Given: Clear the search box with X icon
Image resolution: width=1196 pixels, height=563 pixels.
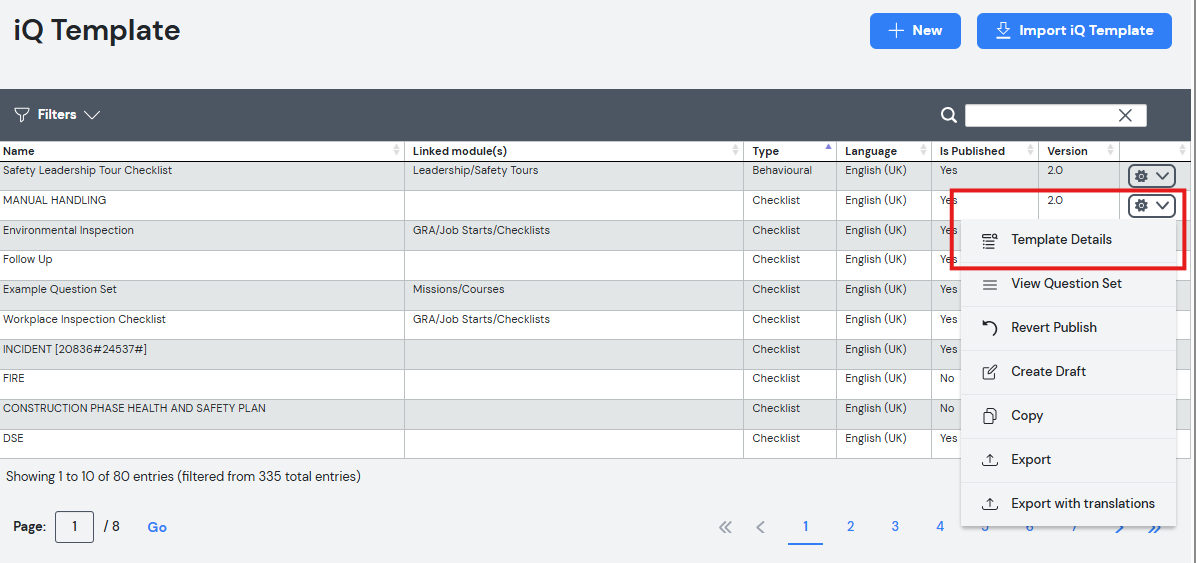Looking at the screenshot, I should 1125,115.
